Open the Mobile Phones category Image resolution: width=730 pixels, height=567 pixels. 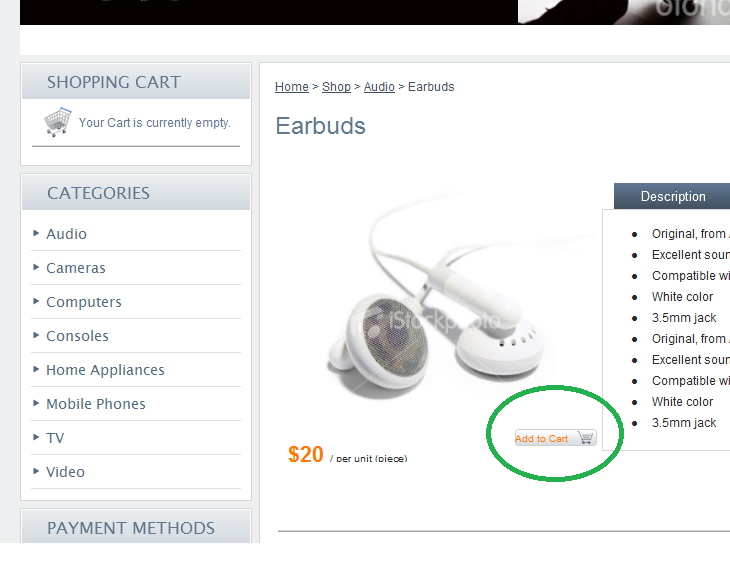coord(95,404)
